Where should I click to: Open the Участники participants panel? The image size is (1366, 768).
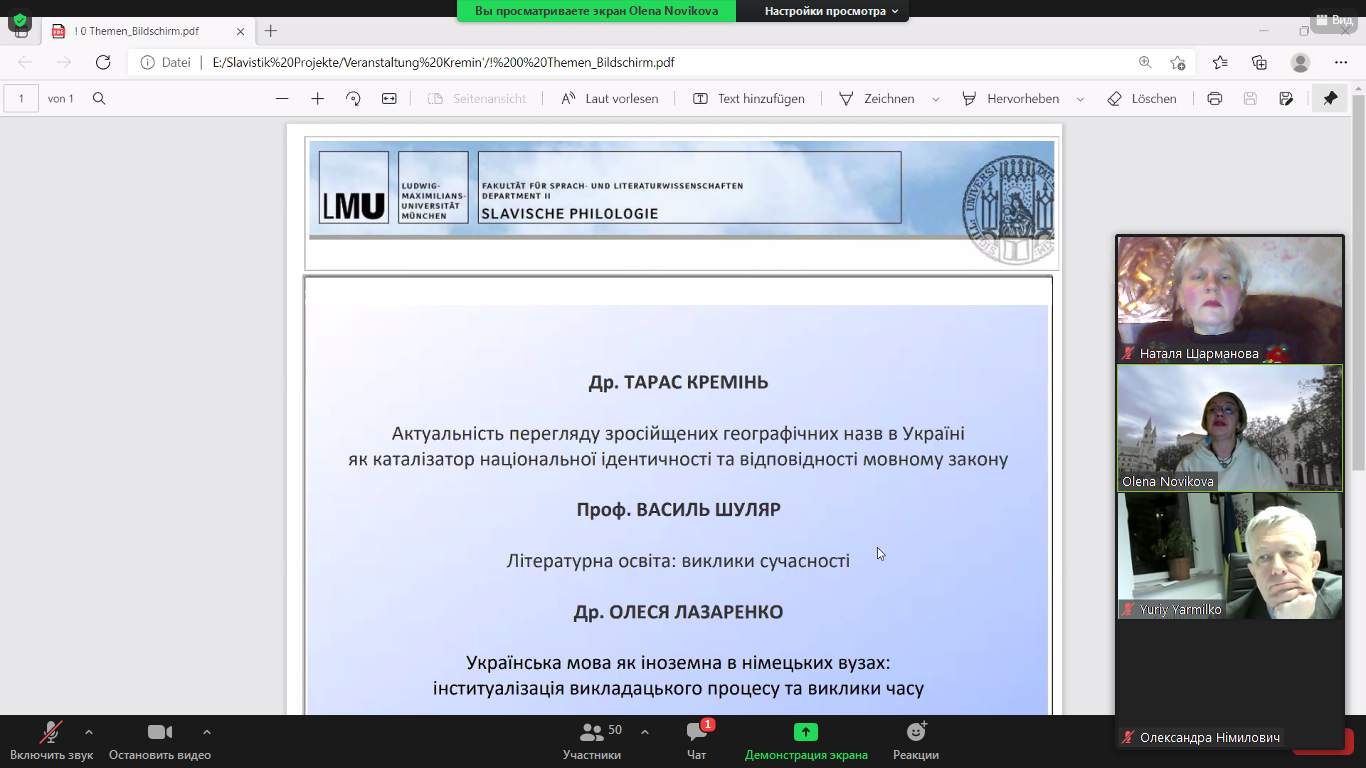(592, 739)
